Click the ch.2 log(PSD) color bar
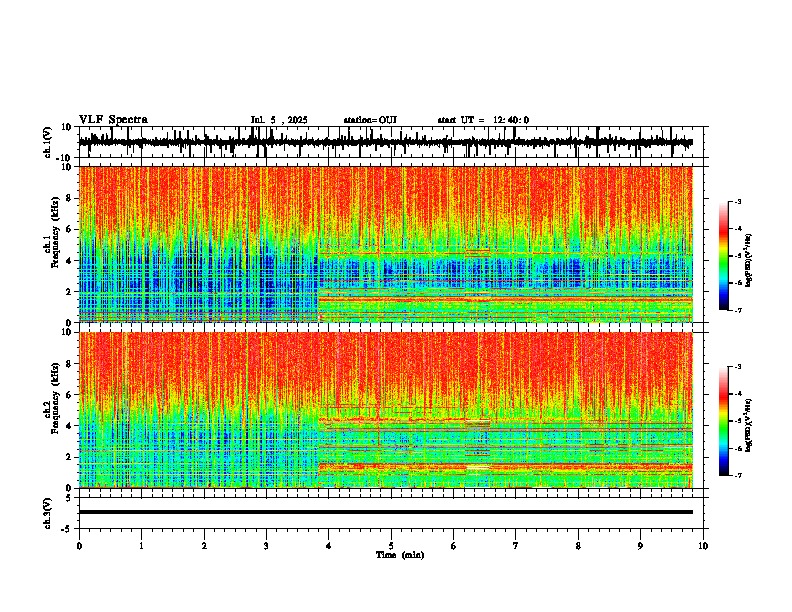 point(723,421)
